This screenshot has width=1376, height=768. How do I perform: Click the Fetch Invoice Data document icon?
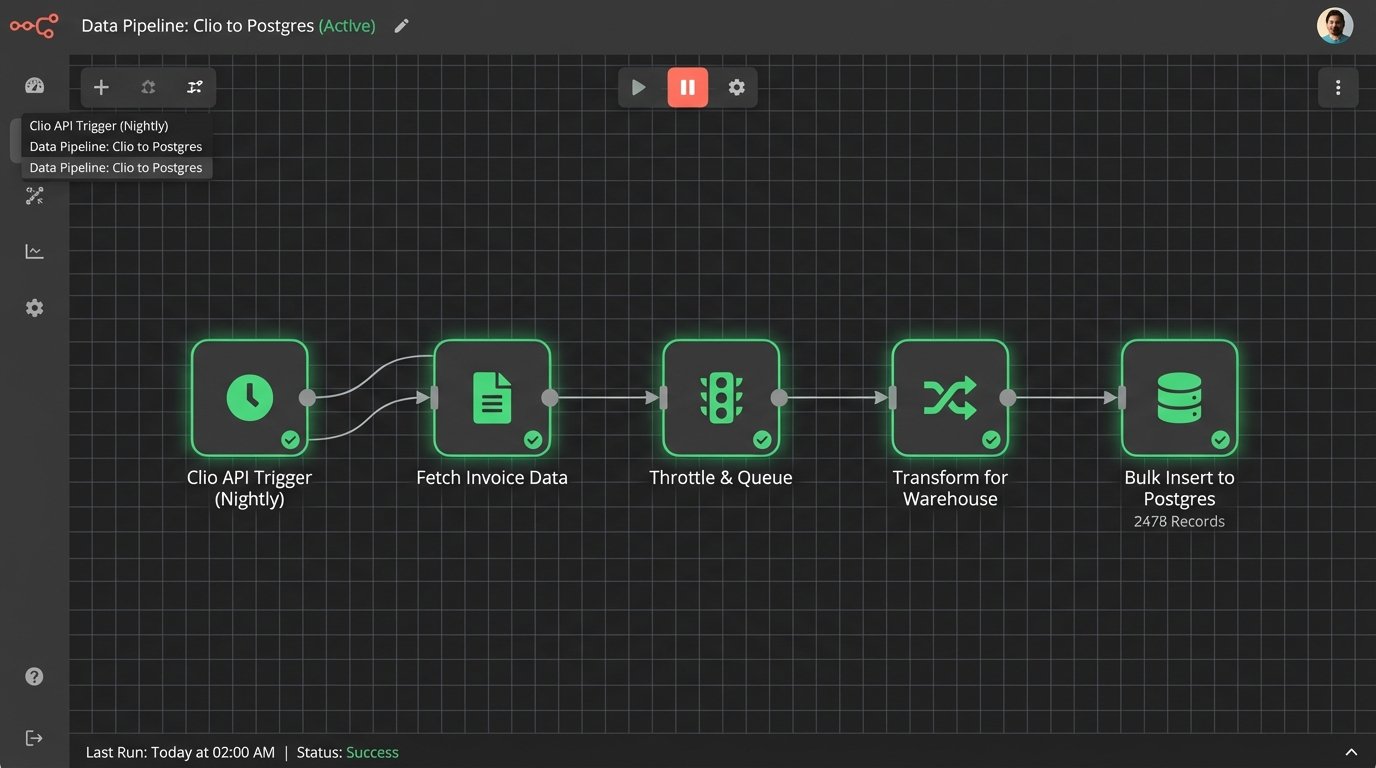tap(492, 396)
